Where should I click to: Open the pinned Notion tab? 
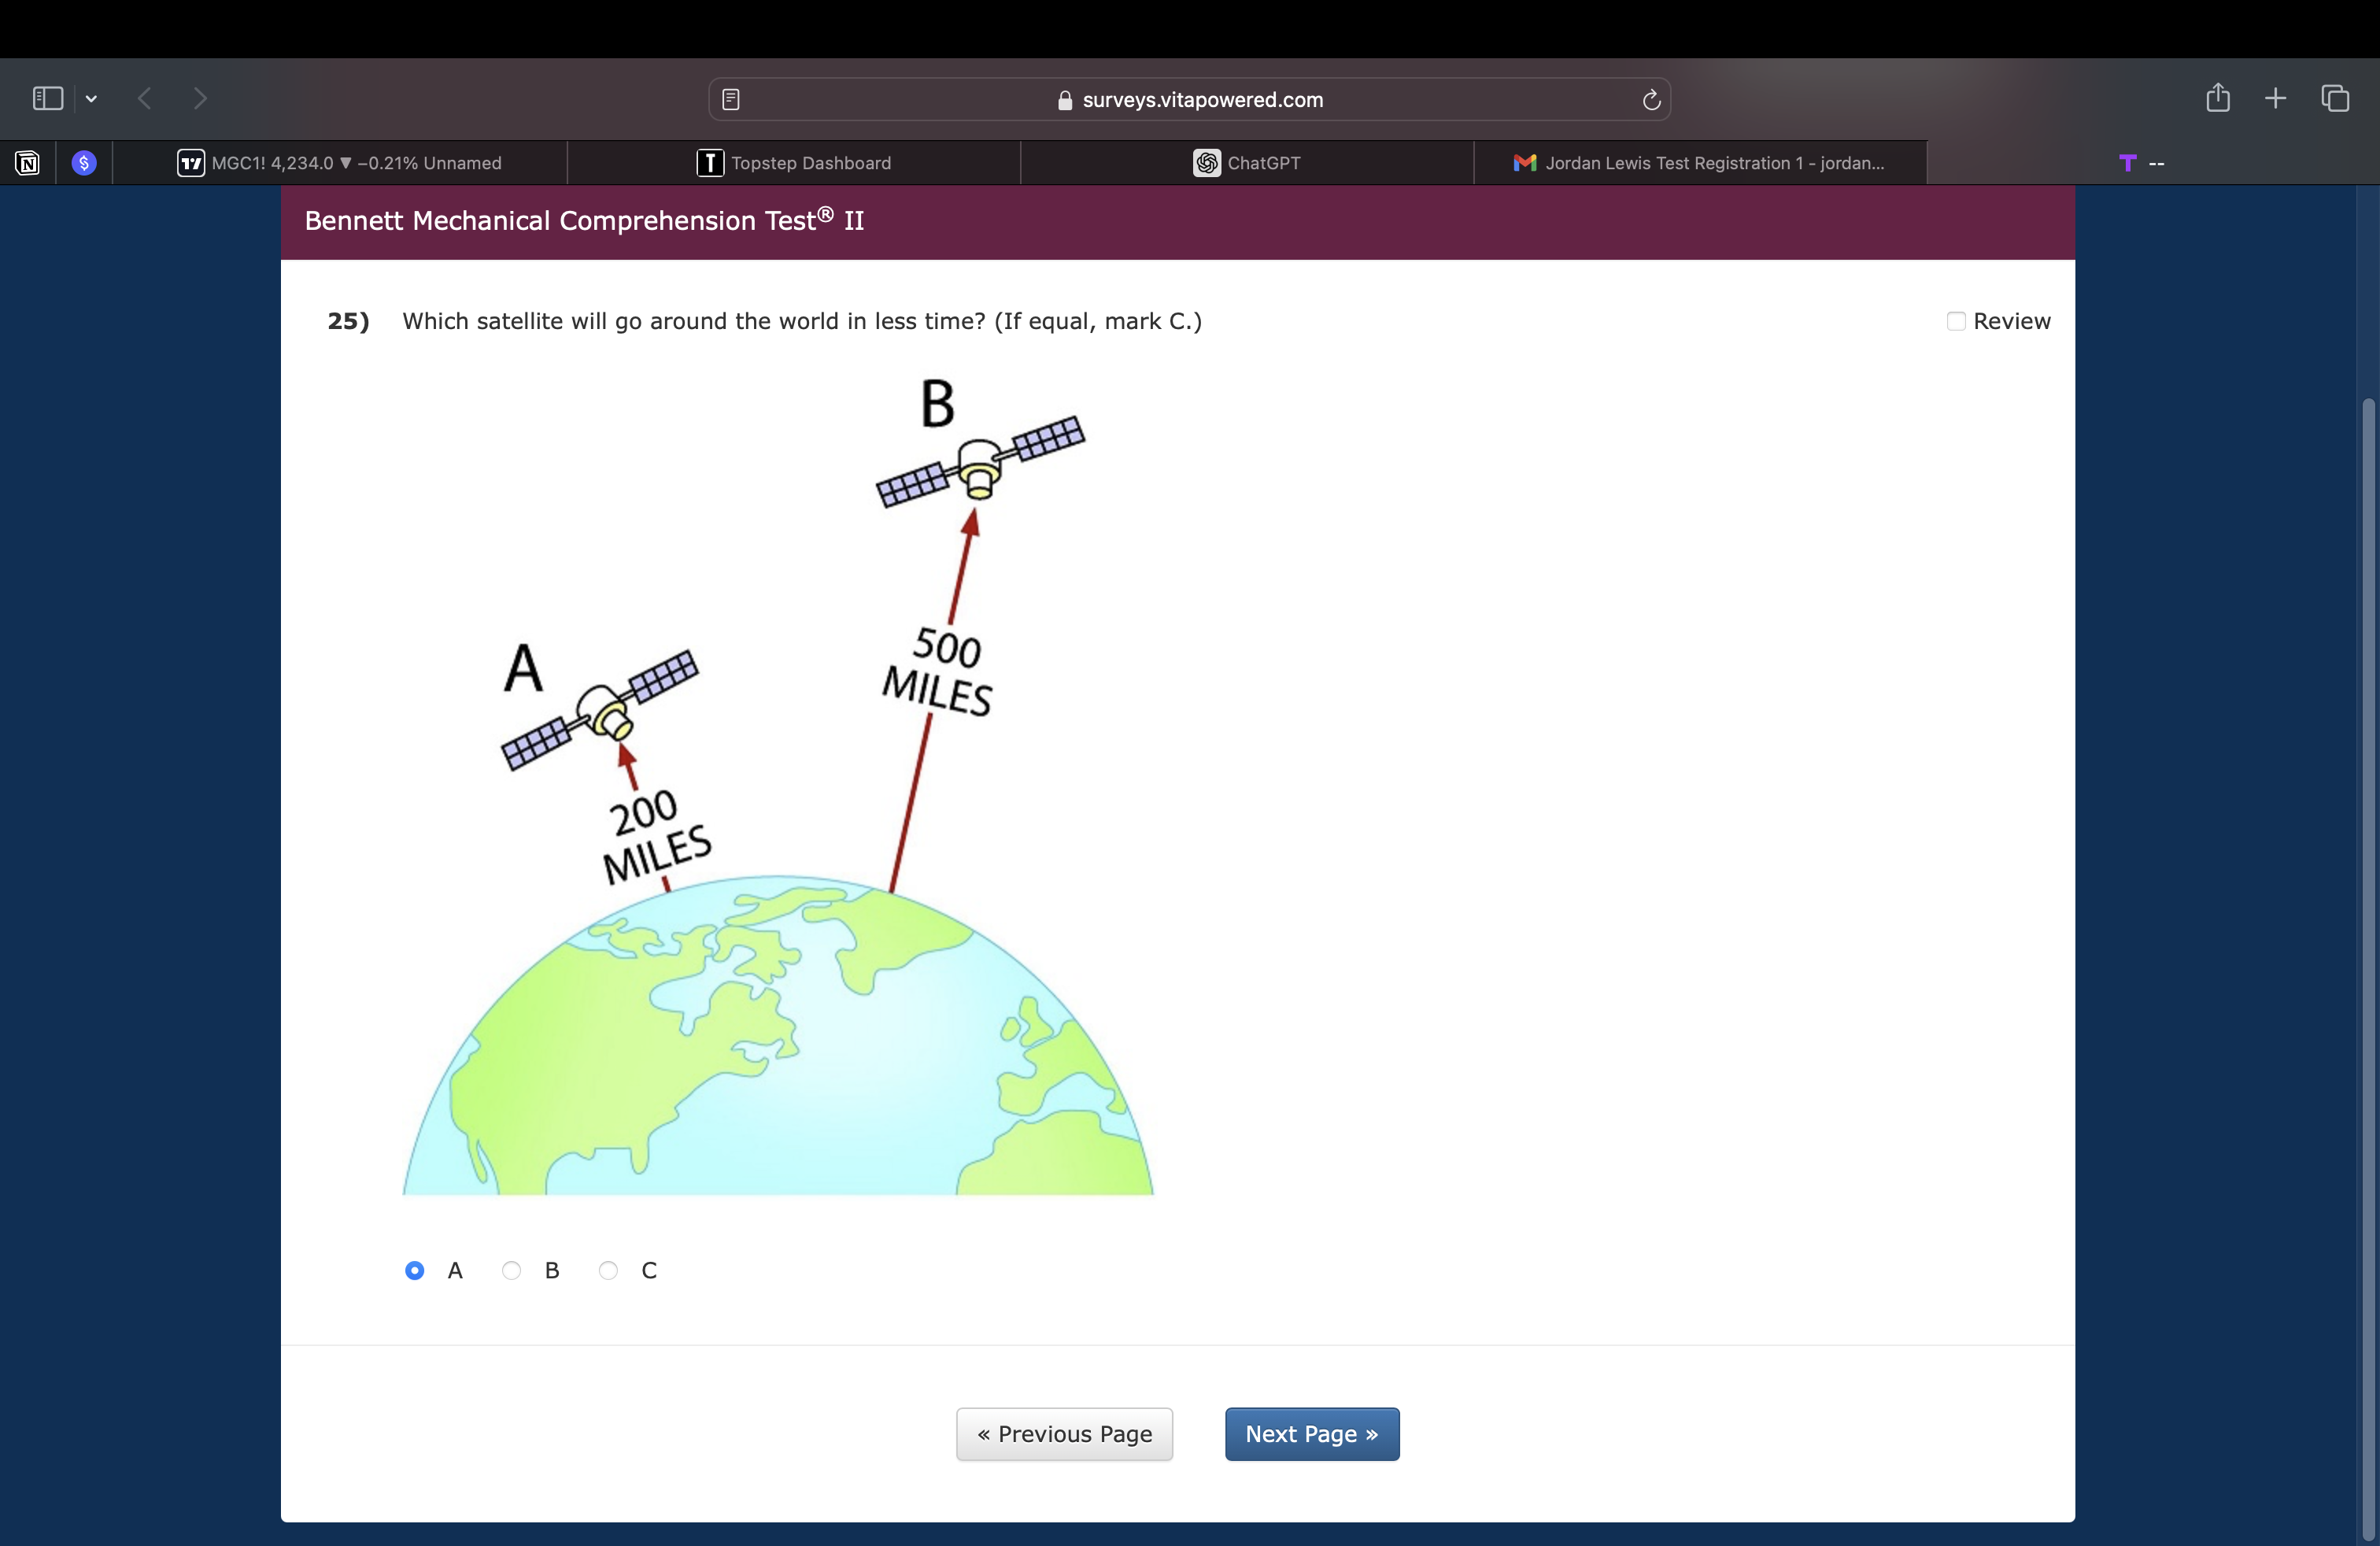click(28, 163)
